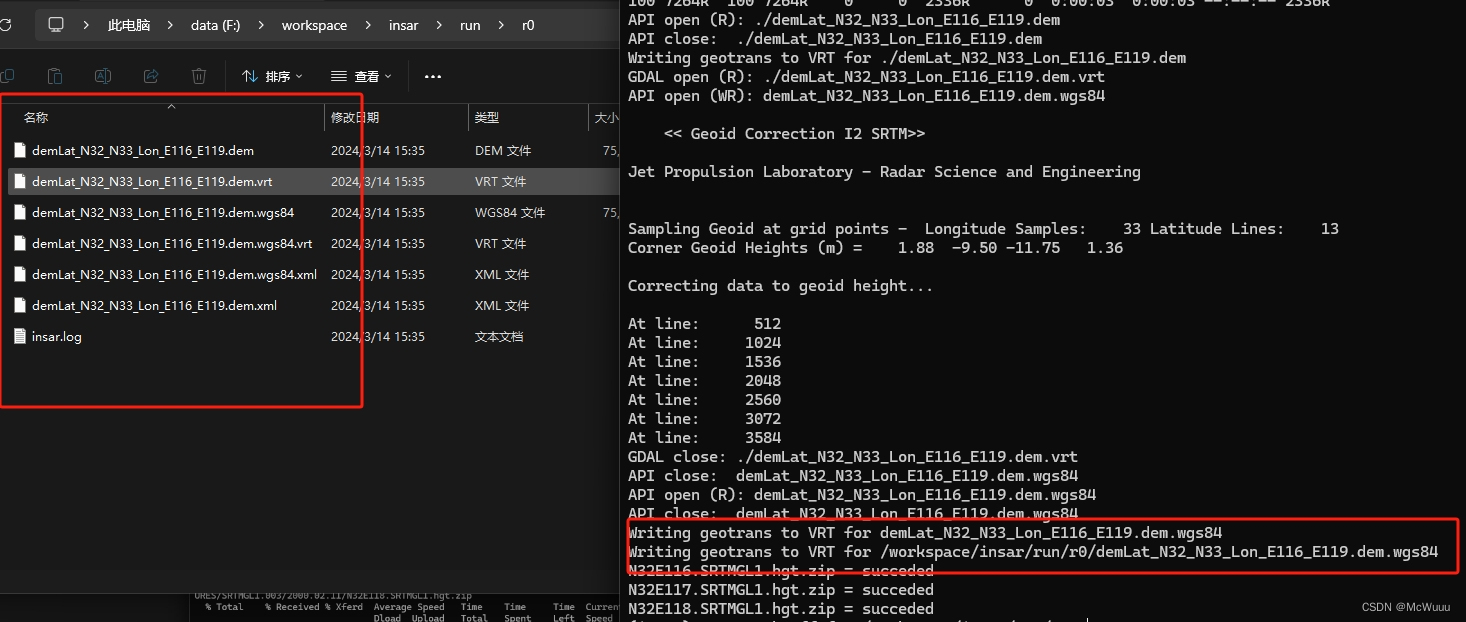This screenshot has width=1466, height=622.
Task: Open the r0 breadcrumb entry
Action: (x=528, y=25)
